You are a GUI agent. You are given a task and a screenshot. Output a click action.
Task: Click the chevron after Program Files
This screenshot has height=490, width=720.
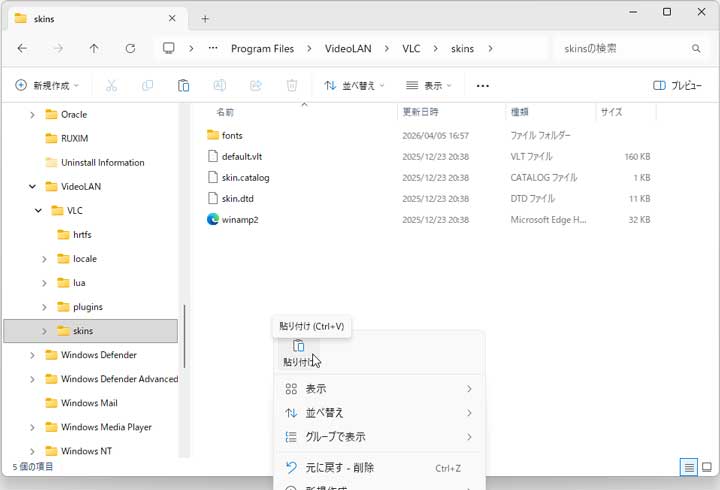pos(309,48)
